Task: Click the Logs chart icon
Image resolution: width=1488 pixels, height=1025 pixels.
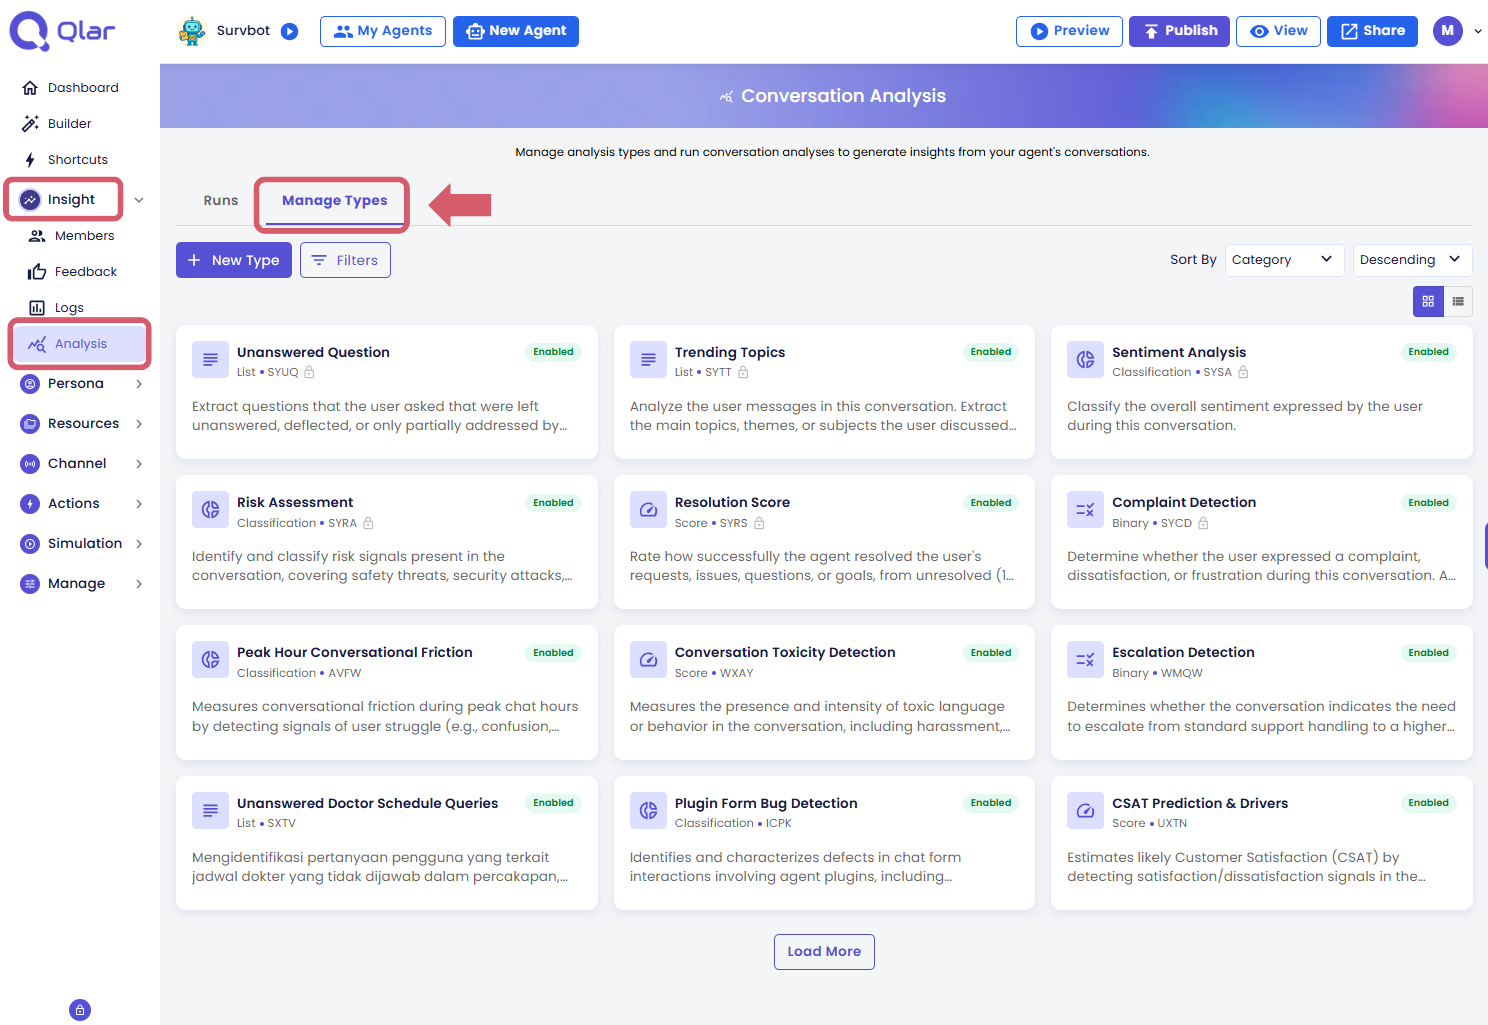Action: point(37,308)
